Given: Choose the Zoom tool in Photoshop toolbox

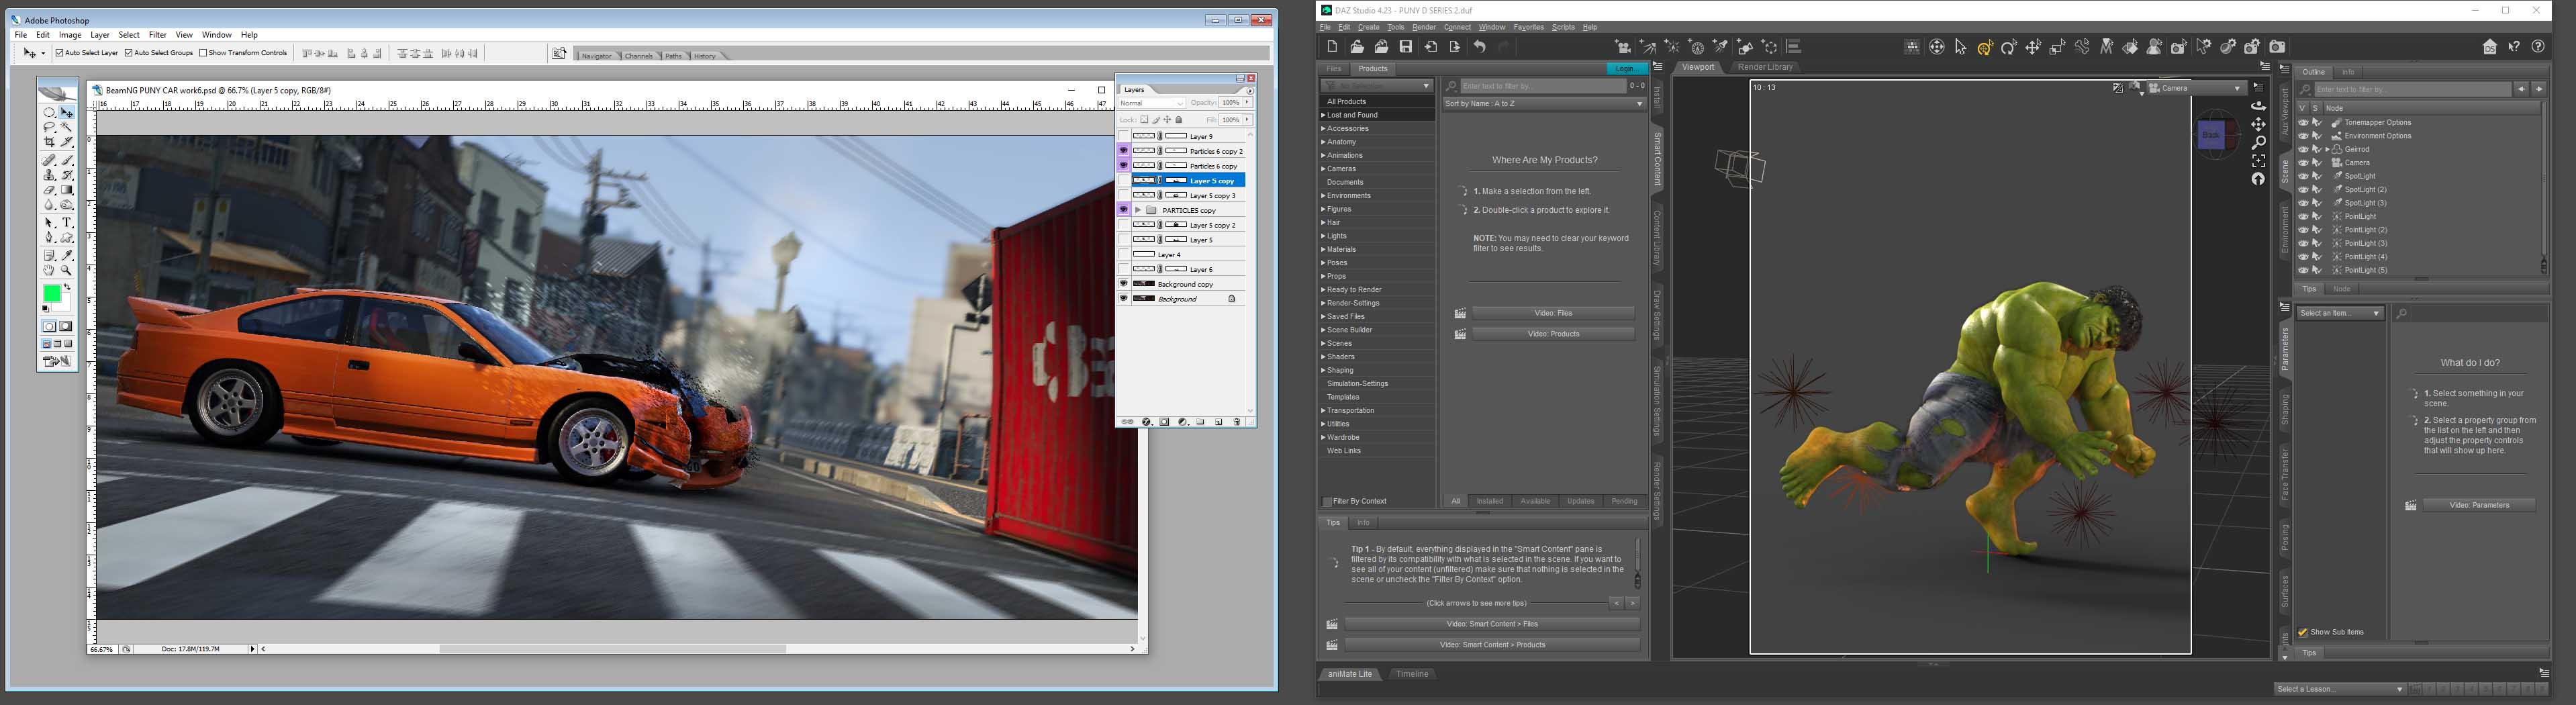Looking at the screenshot, I should coord(67,271).
